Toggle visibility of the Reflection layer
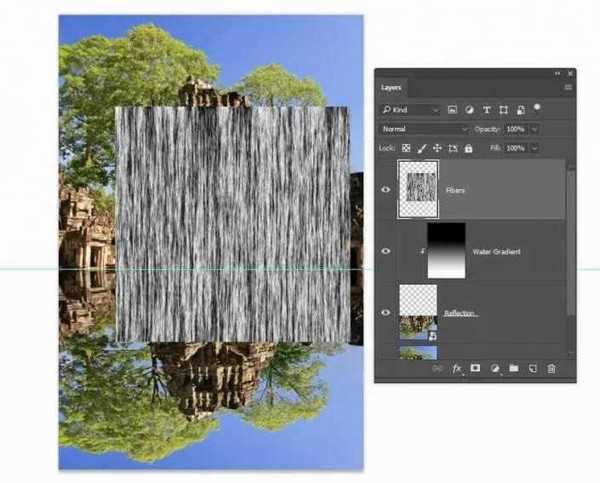 tap(386, 312)
